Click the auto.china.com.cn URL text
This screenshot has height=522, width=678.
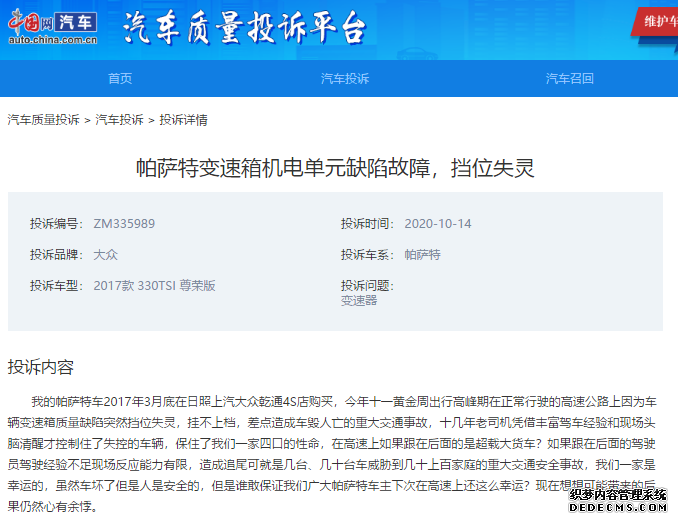pos(53,40)
